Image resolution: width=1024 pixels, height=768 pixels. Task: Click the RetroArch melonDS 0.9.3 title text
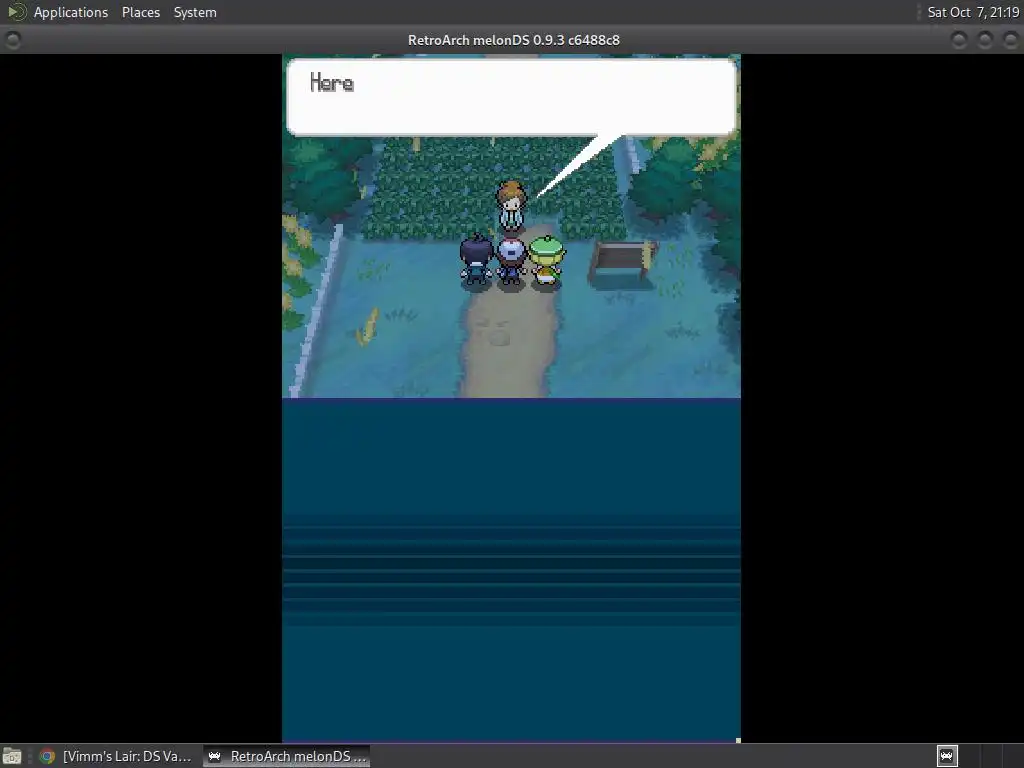coord(514,40)
